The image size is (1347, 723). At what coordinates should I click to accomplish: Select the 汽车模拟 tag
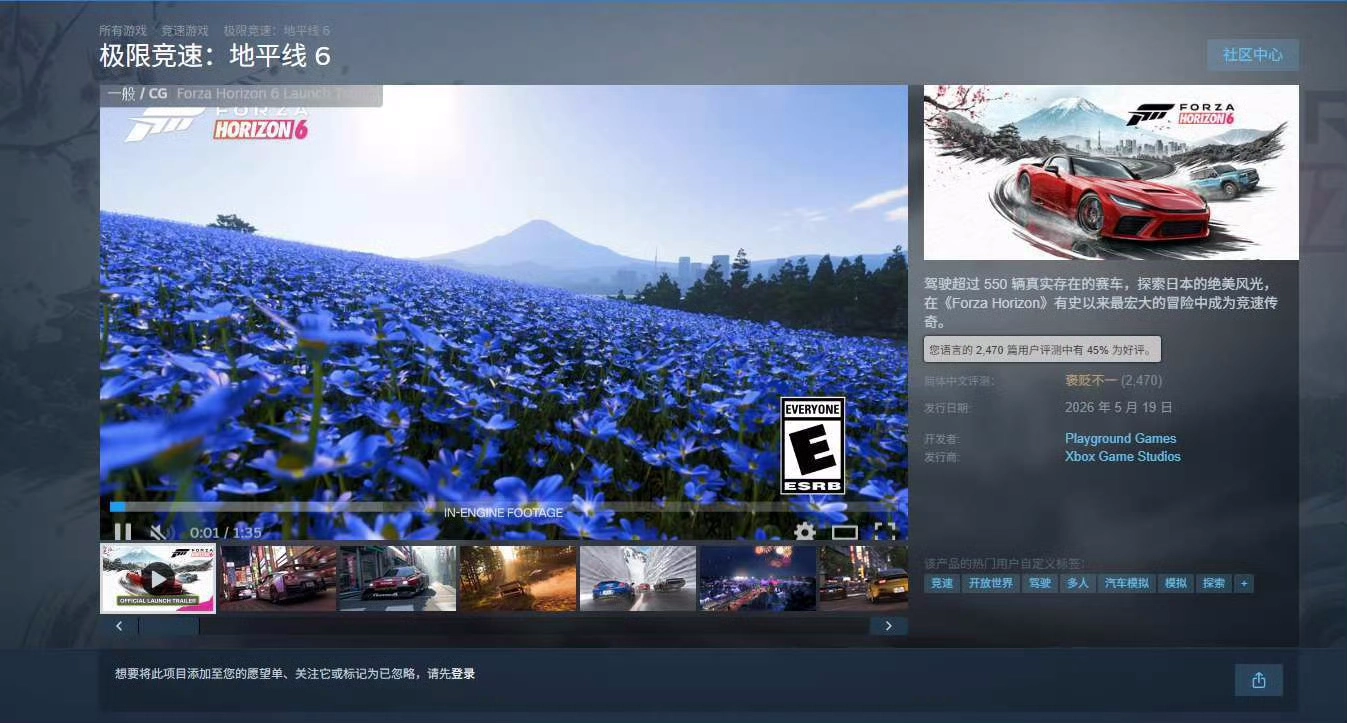1127,583
